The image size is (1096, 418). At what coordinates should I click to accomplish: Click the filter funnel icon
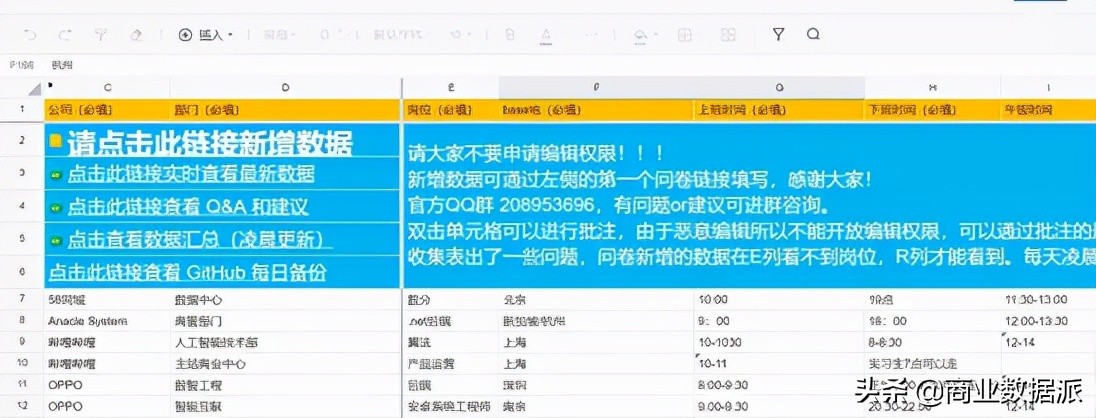pos(778,34)
